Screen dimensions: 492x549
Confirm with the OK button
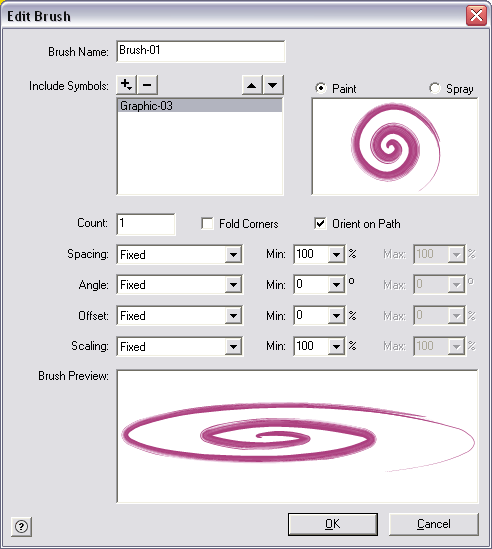coord(333,524)
